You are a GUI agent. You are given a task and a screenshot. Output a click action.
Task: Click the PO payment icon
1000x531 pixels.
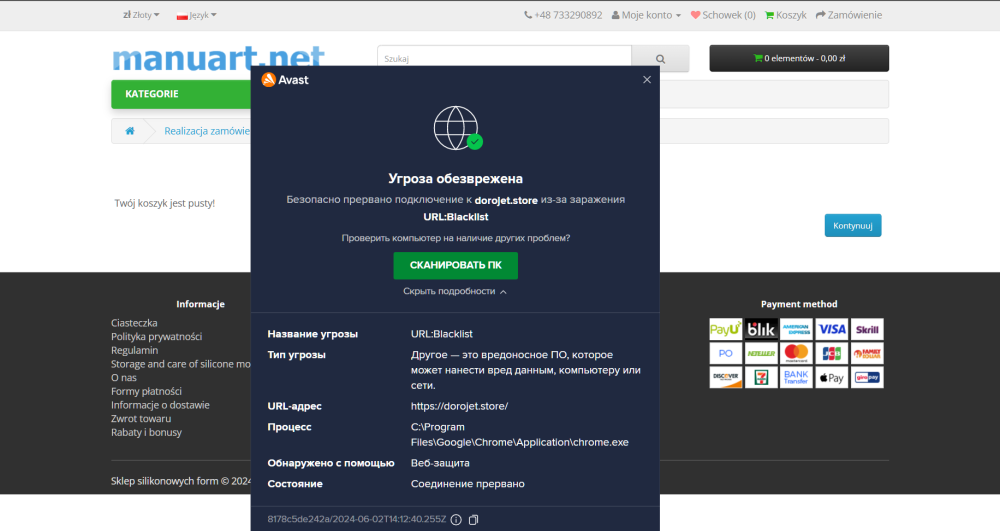[x=726, y=353]
